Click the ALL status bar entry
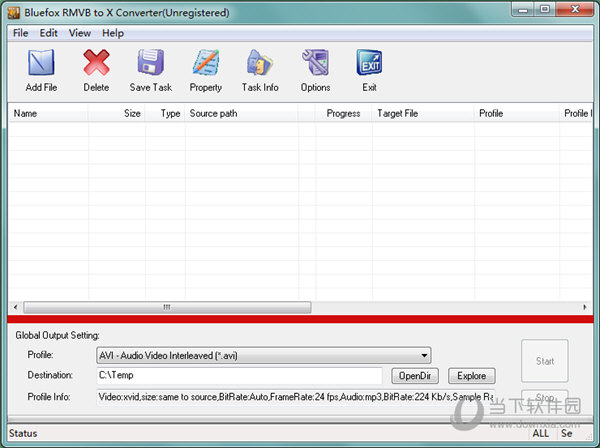The width and height of the screenshot is (600, 448). [x=541, y=433]
